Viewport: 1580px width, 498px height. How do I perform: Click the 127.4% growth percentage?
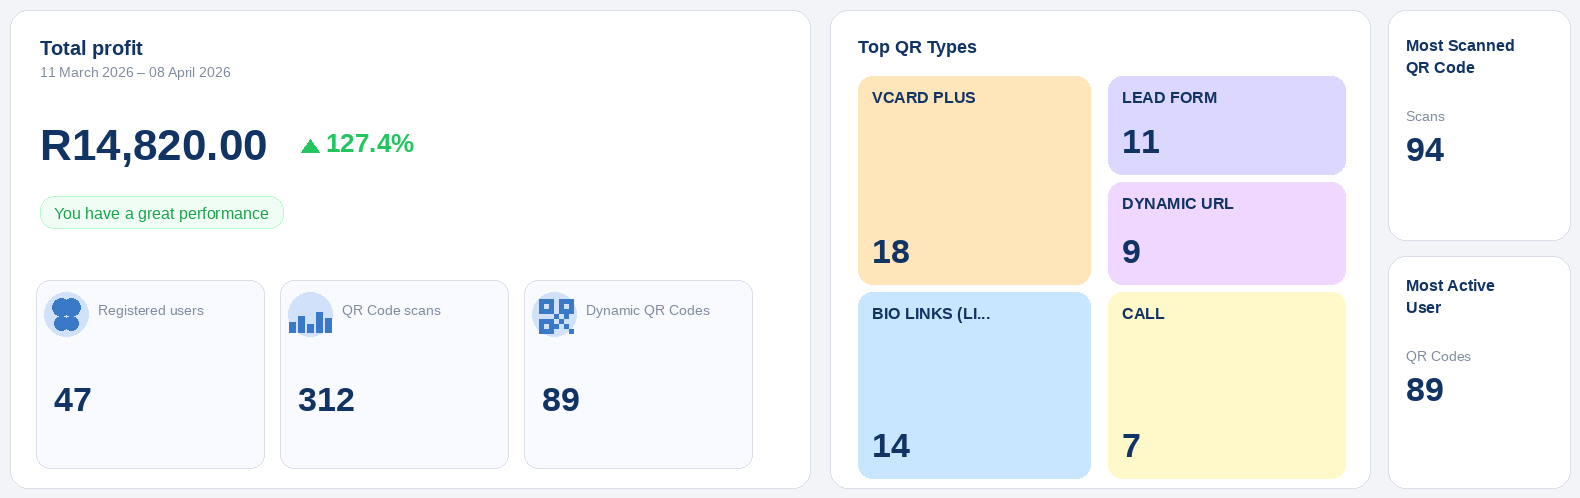click(370, 144)
